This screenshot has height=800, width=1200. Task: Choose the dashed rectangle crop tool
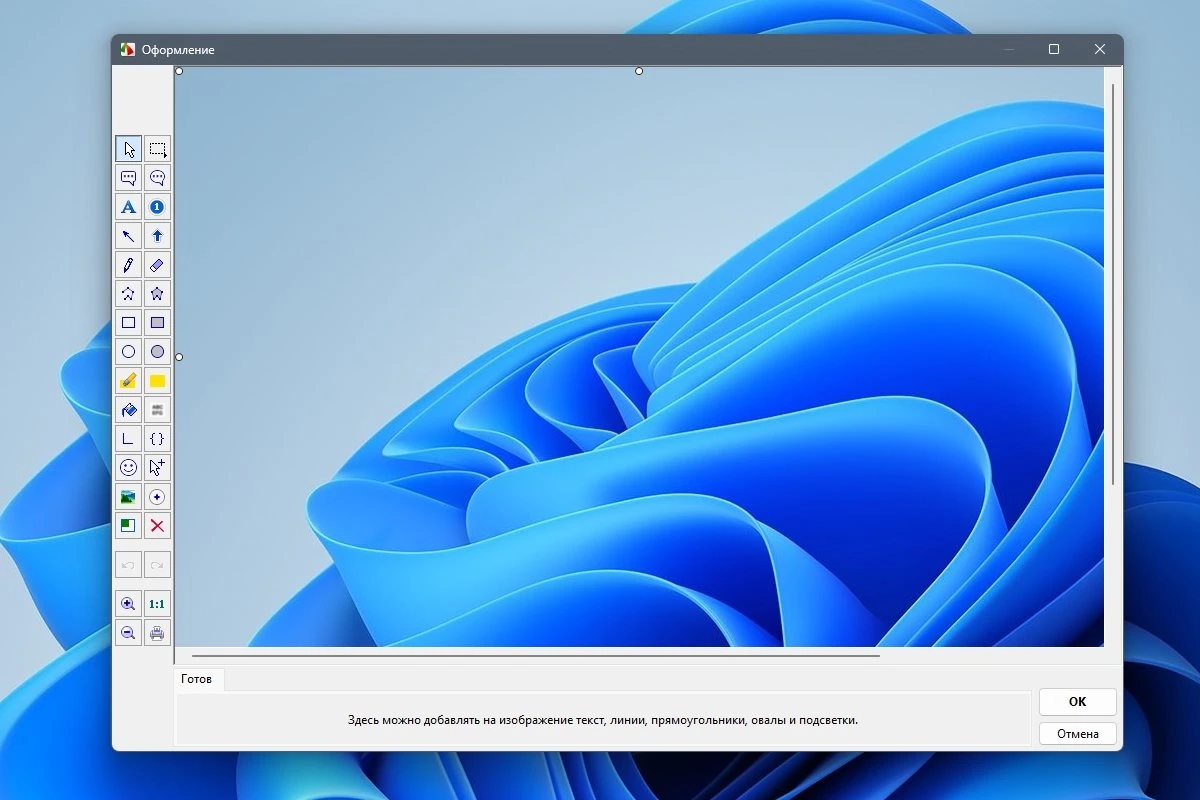[157, 149]
